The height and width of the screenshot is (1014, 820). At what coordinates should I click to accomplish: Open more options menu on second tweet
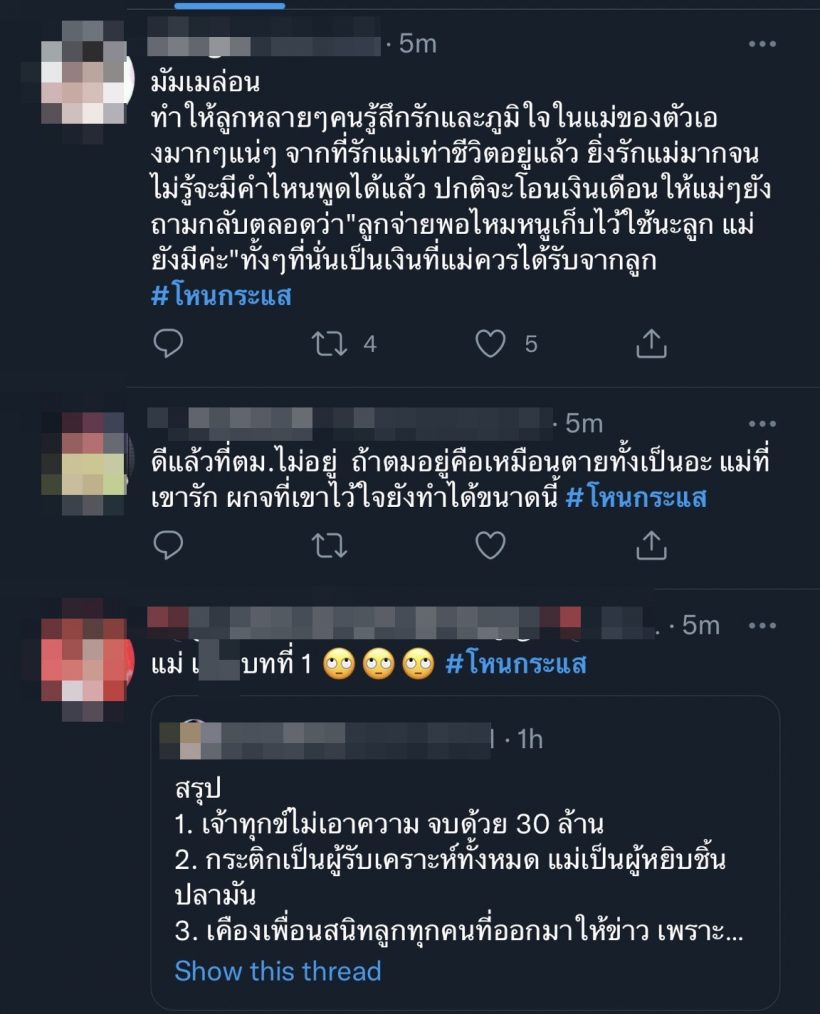pos(762,424)
